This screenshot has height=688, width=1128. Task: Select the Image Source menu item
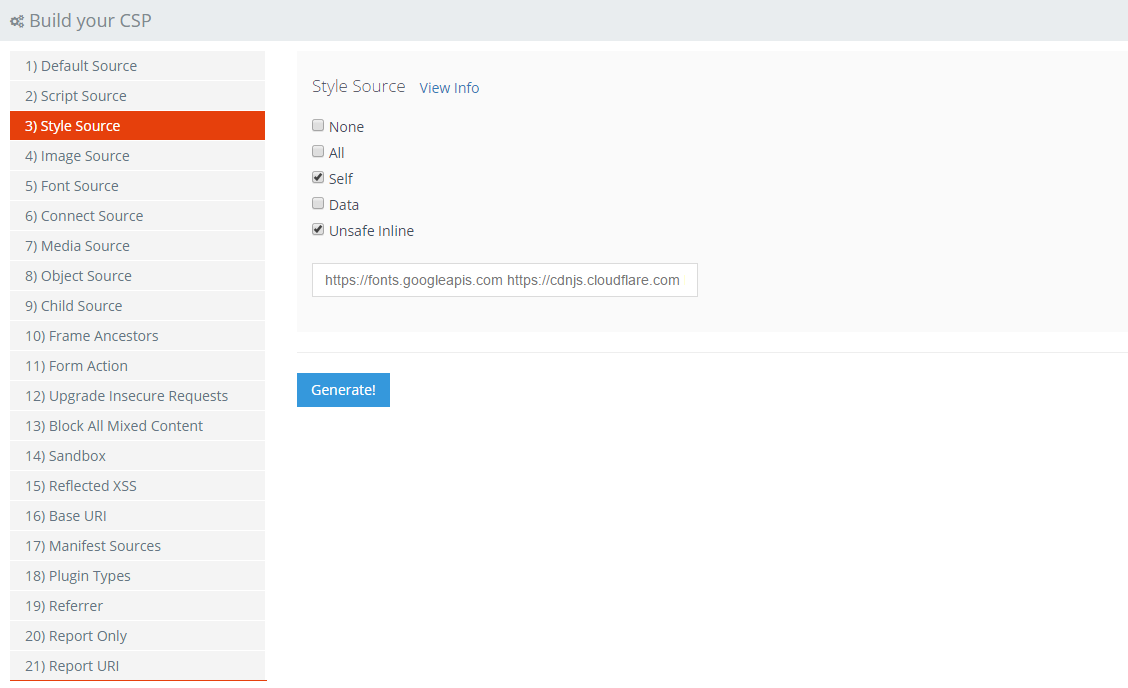tap(137, 156)
